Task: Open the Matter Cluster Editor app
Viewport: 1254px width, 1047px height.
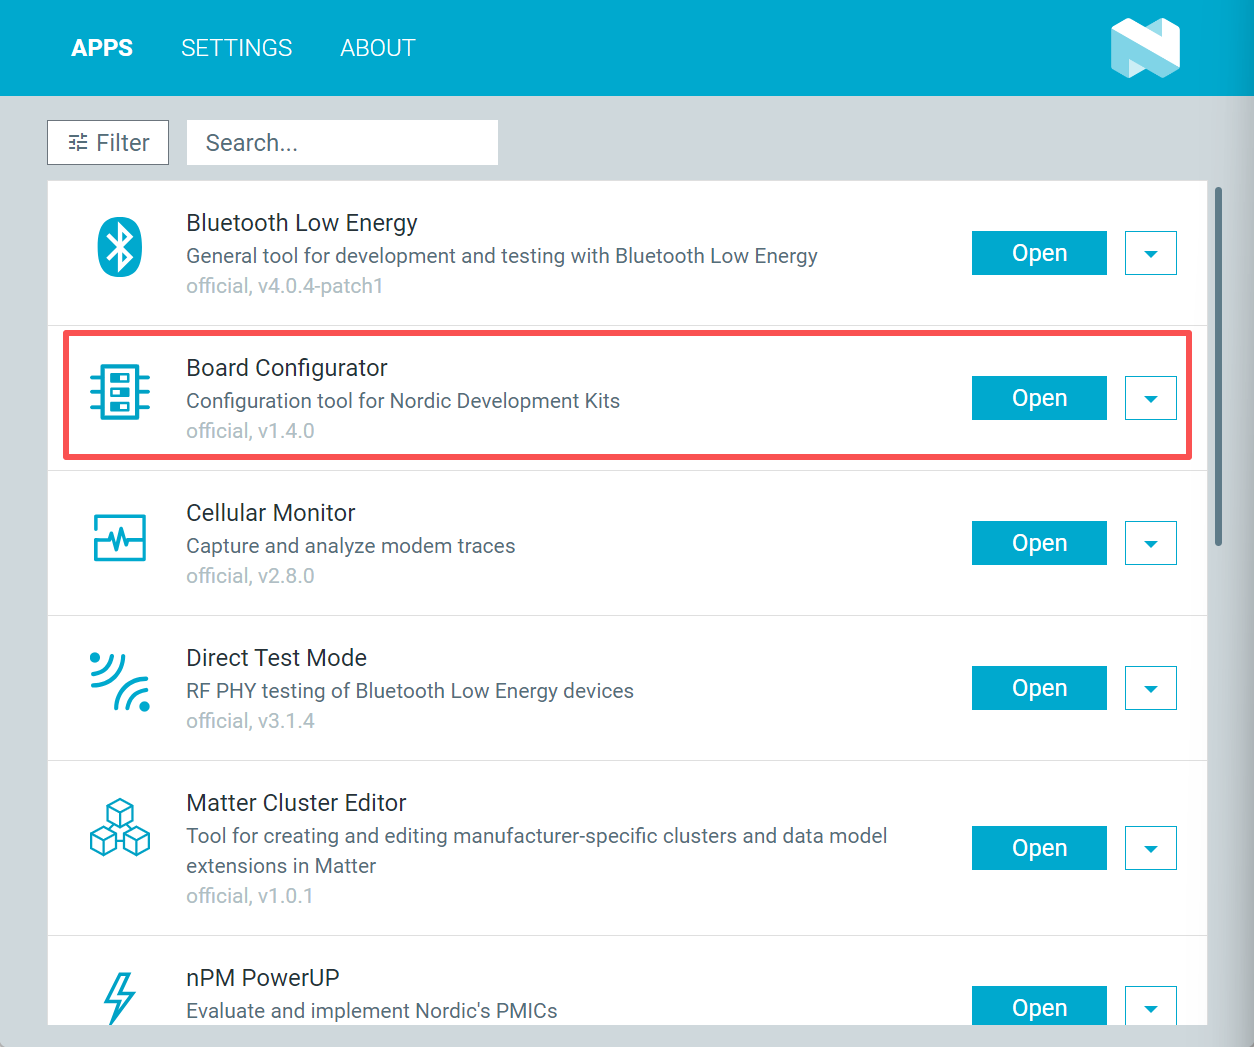Action: click(x=1039, y=848)
